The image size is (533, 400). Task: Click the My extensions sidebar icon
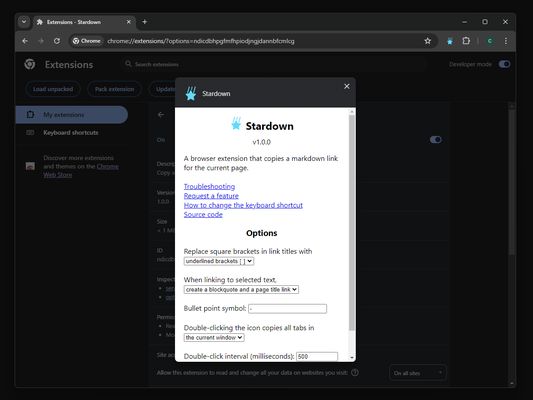point(30,115)
